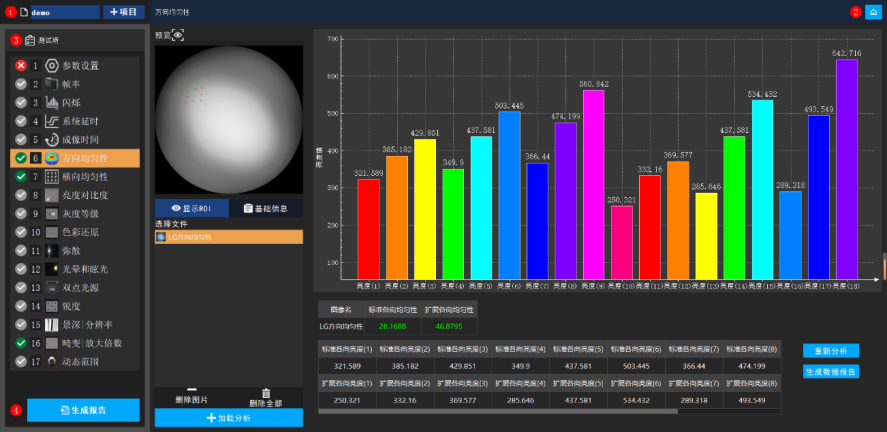This screenshot has width=887, height=432.
Task: Toggle the 预览 eye visibility icon
Action: click(x=178, y=35)
